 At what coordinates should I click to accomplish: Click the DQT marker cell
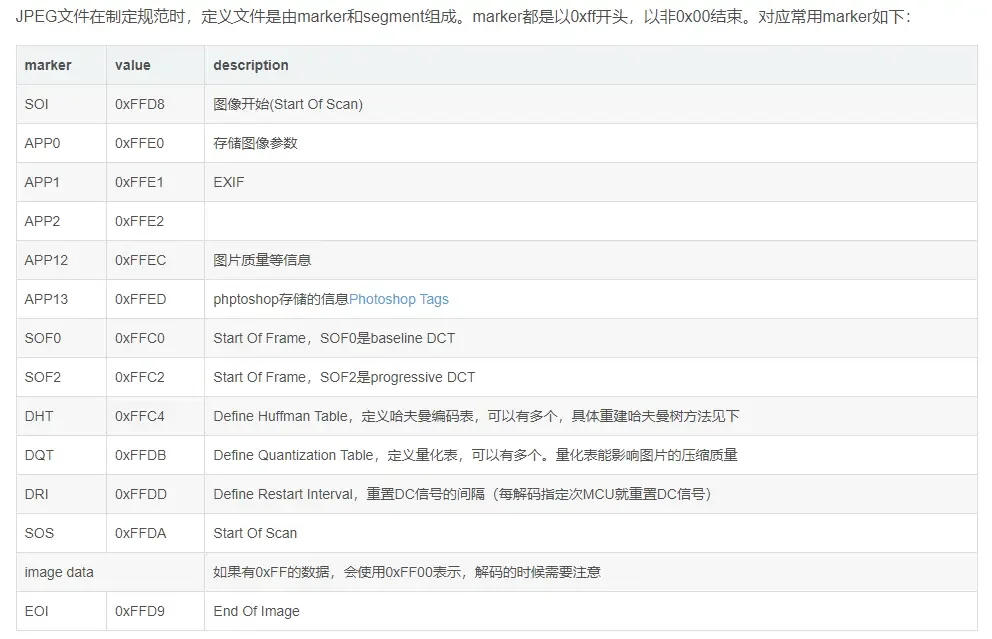point(61,456)
